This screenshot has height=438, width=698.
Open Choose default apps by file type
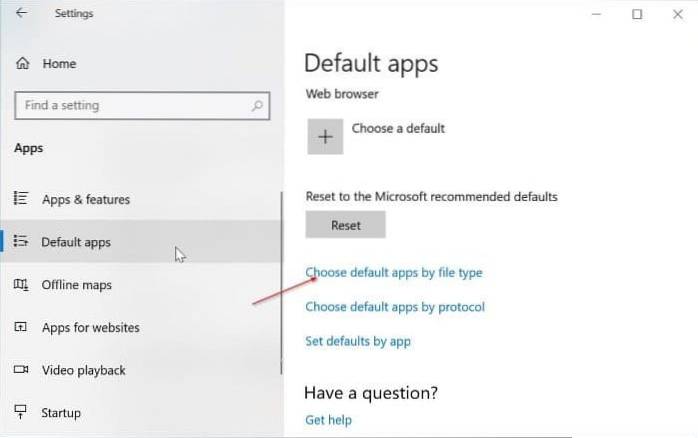[393, 272]
